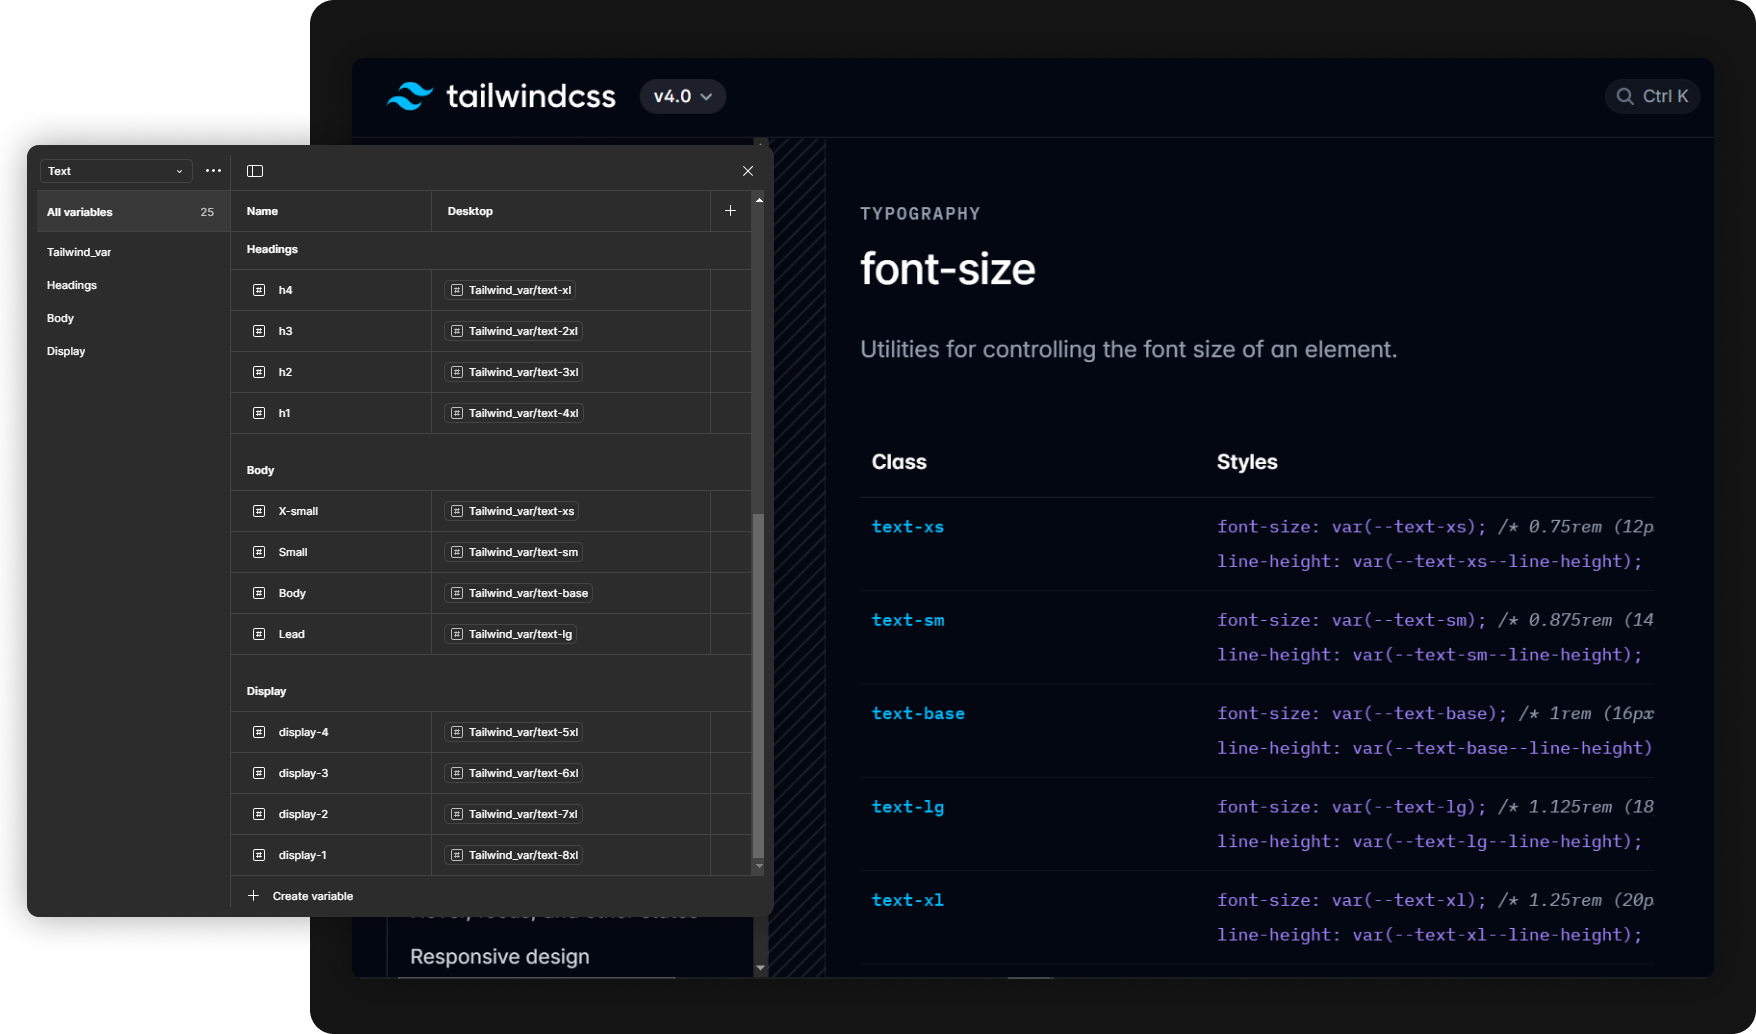Click the number icon for h2 variable

[x=259, y=372]
